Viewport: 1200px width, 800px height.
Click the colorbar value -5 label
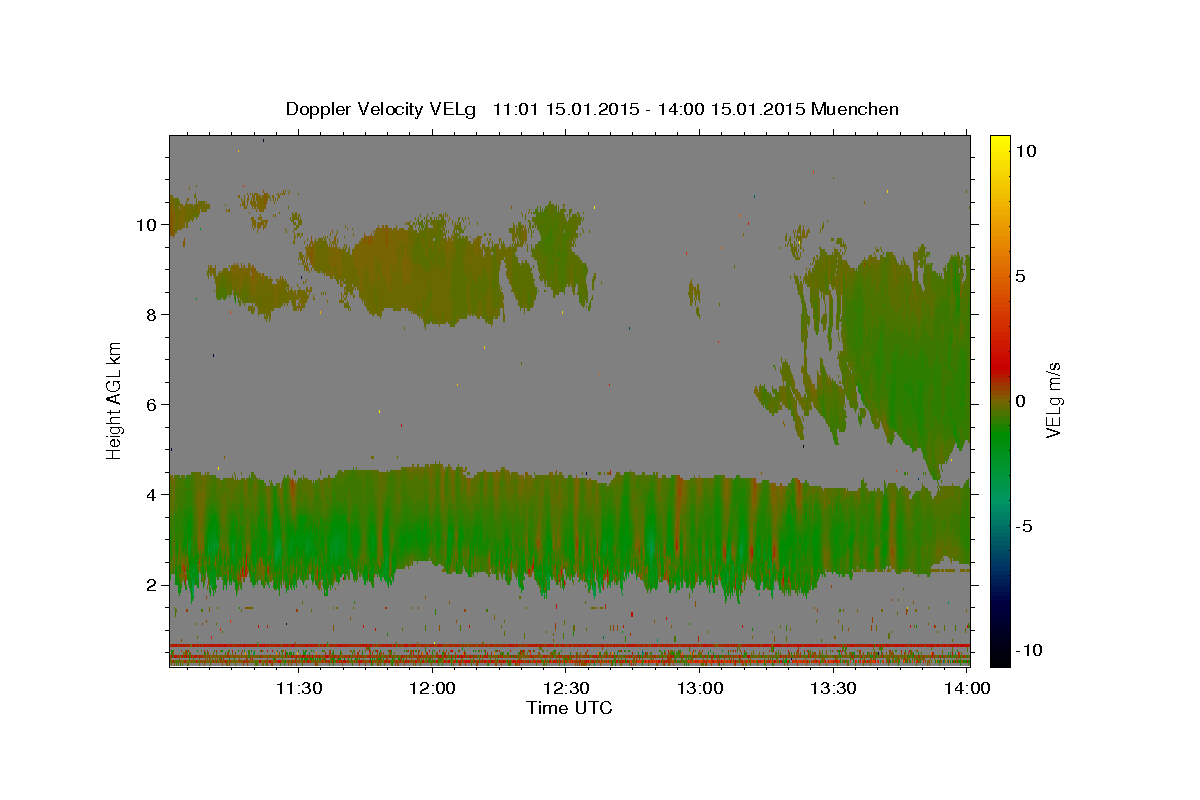(1024, 526)
